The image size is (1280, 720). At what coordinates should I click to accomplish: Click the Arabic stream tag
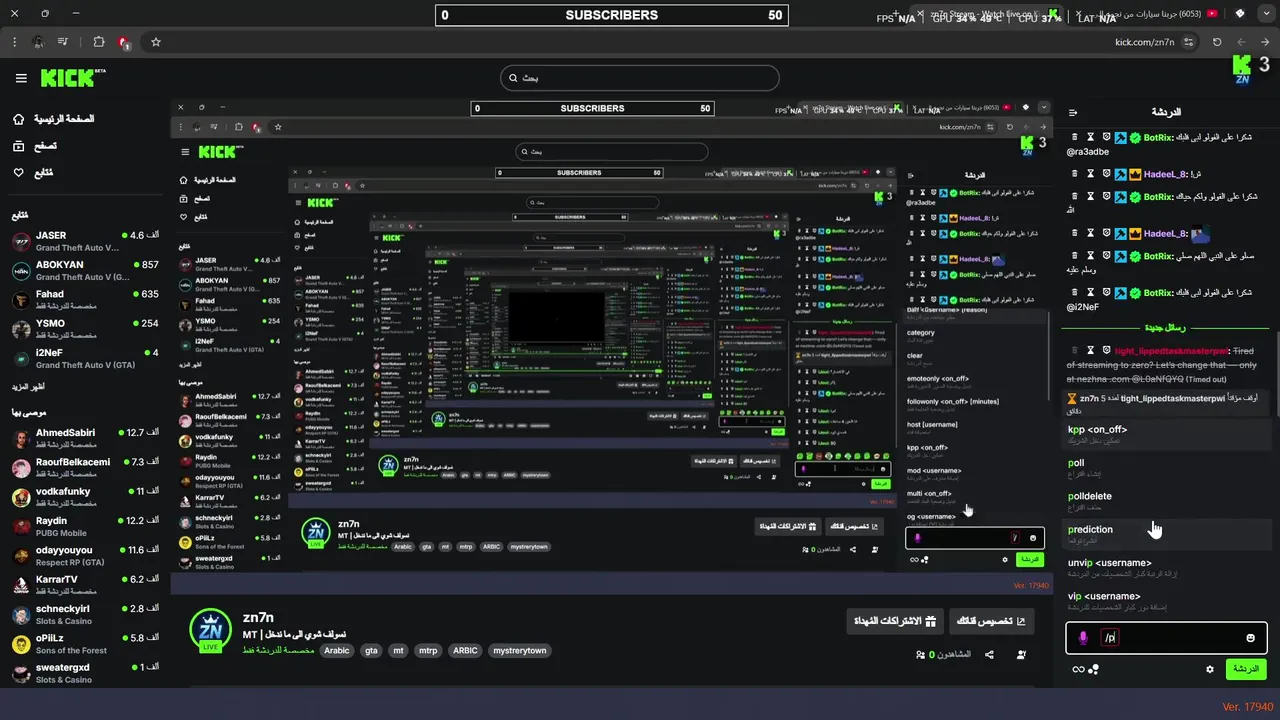click(337, 650)
